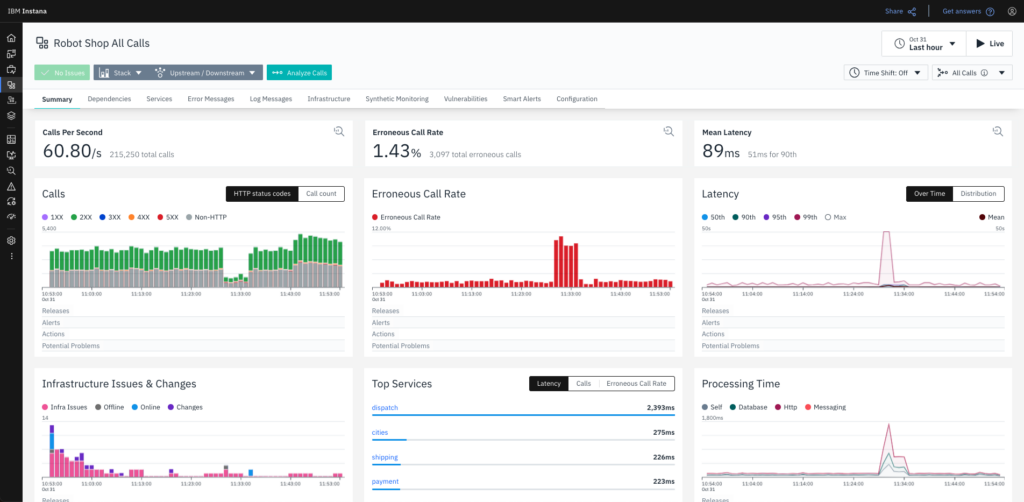Select the highlighted Applications icon in the sidebar
Viewport: 1024px width, 502px height.
pos(11,85)
